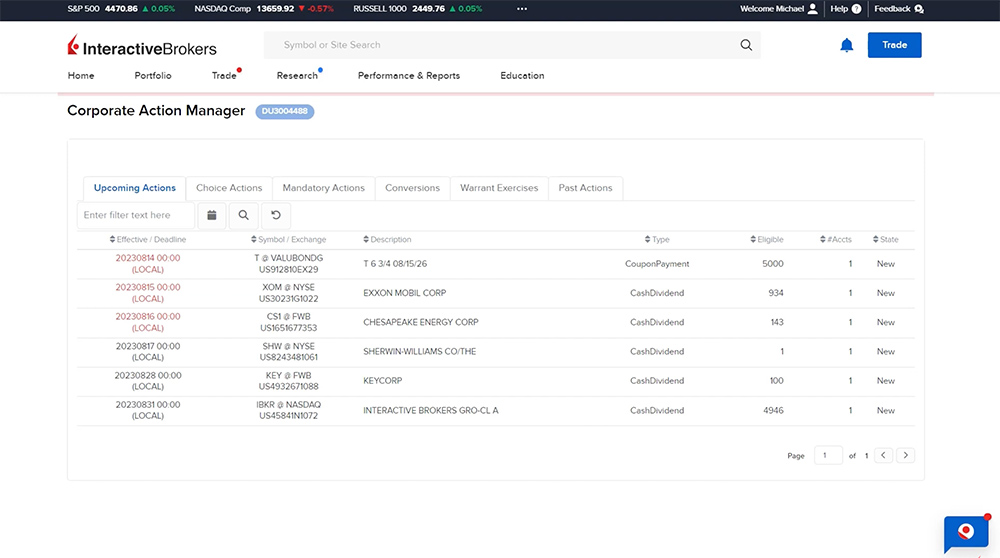Open the chat assistant widget icon
The width and height of the screenshot is (1000, 558).
(965, 532)
